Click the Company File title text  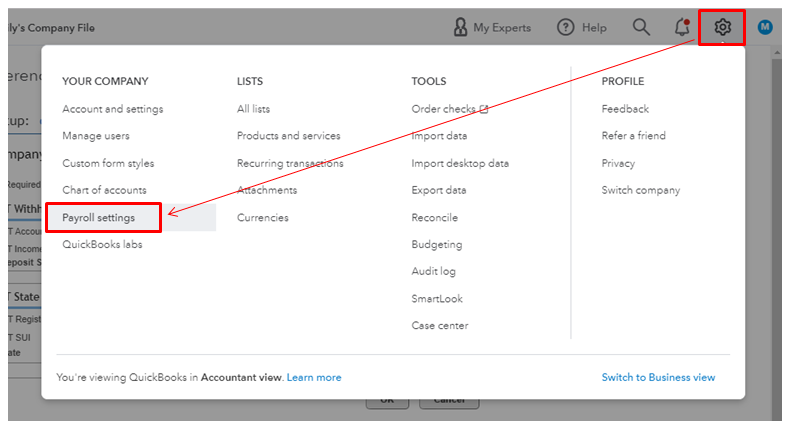tap(52, 28)
